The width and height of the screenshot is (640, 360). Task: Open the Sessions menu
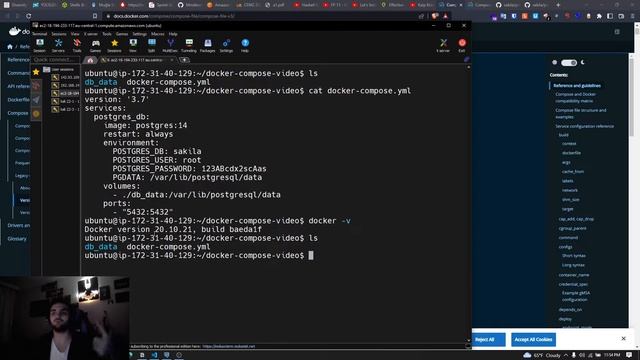coord(59,34)
